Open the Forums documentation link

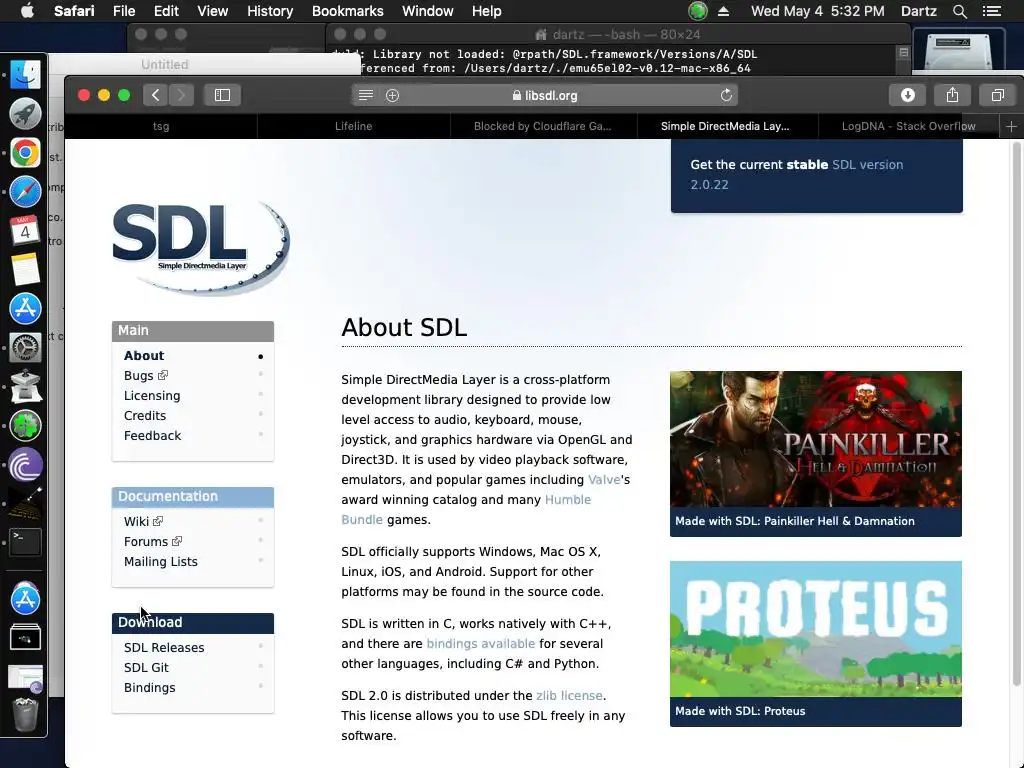[x=153, y=541]
